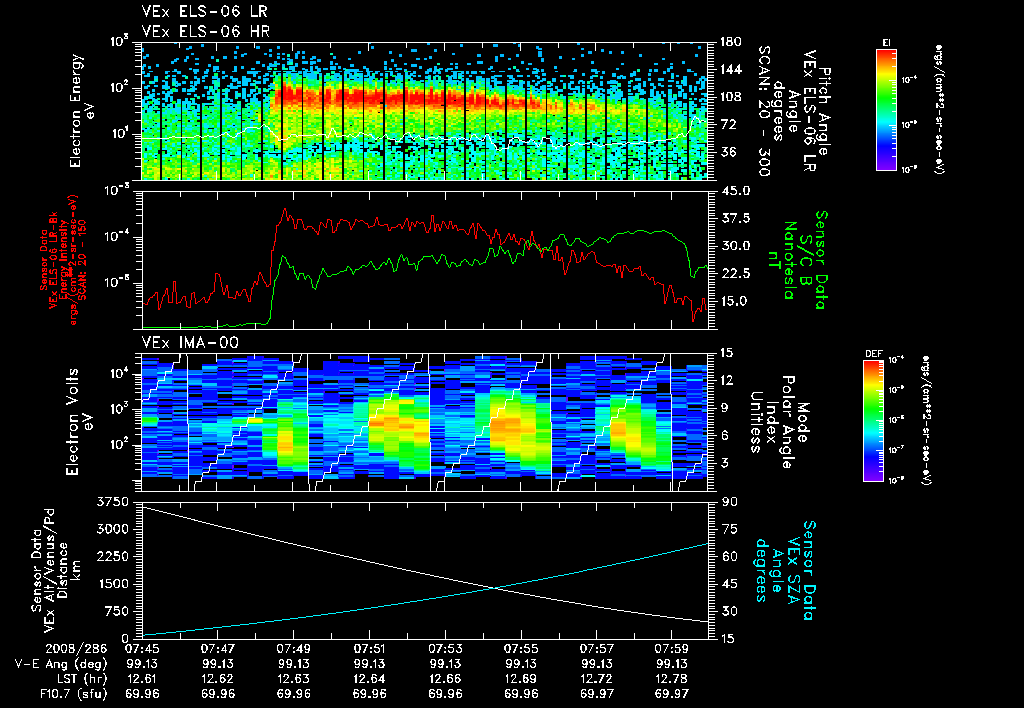Viewport: 1024px width, 708px height.
Task: Click the 07:53 time tick label
Action: click(445, 649)
